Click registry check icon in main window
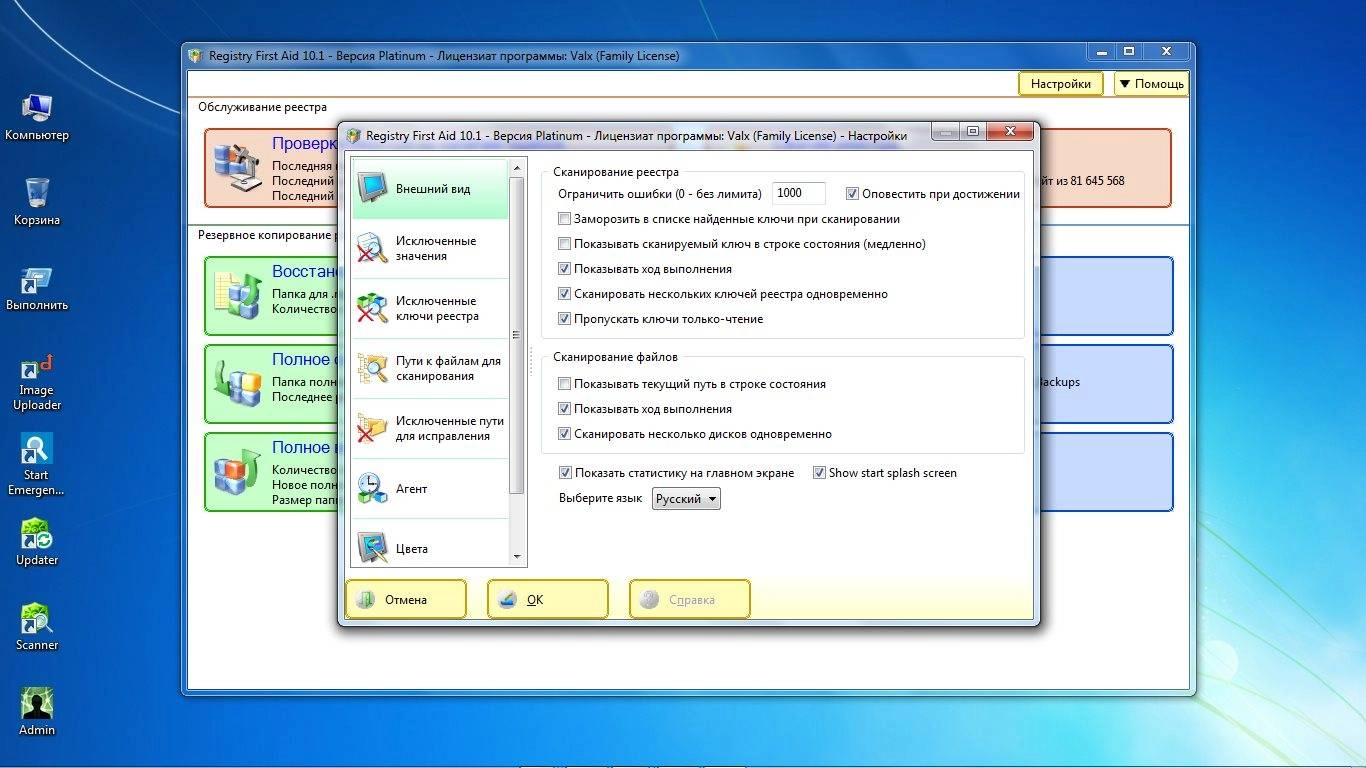This screenshot has height=768, width=1366. click(x=238, y=167)
